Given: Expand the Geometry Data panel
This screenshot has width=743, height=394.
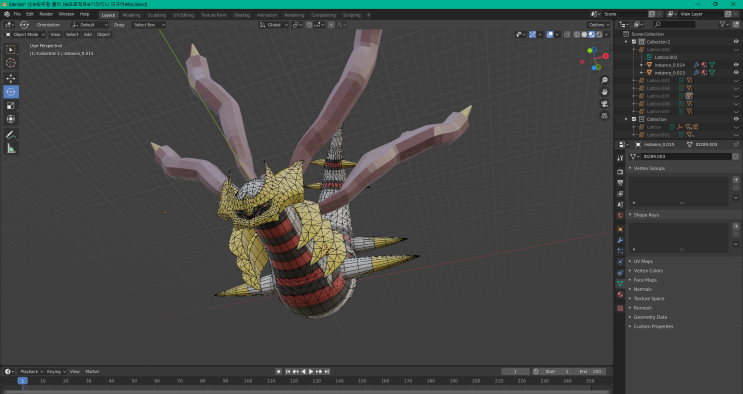Looking at the screenshot, I should 650,317.
